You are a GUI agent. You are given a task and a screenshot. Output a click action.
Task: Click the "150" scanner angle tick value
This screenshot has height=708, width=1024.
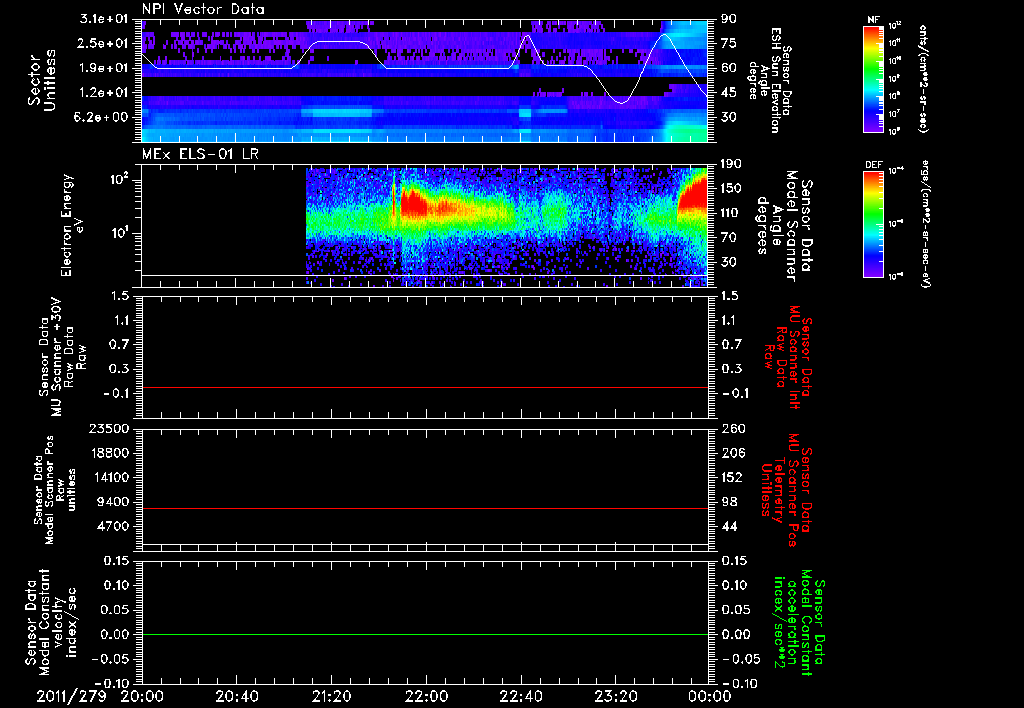point(731,189)
